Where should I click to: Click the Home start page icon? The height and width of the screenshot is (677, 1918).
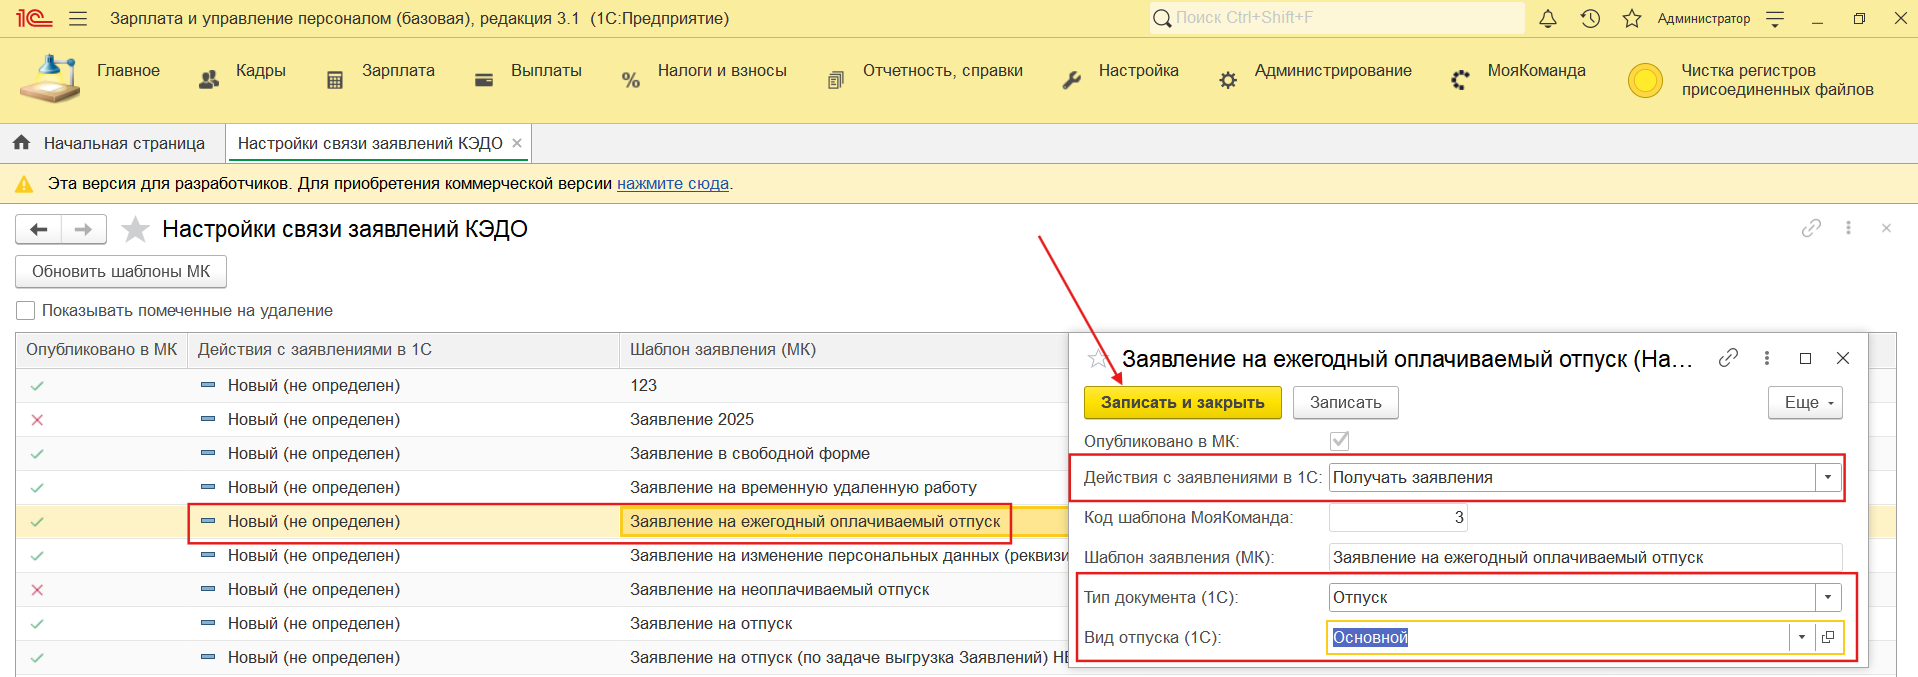point(22,143)
